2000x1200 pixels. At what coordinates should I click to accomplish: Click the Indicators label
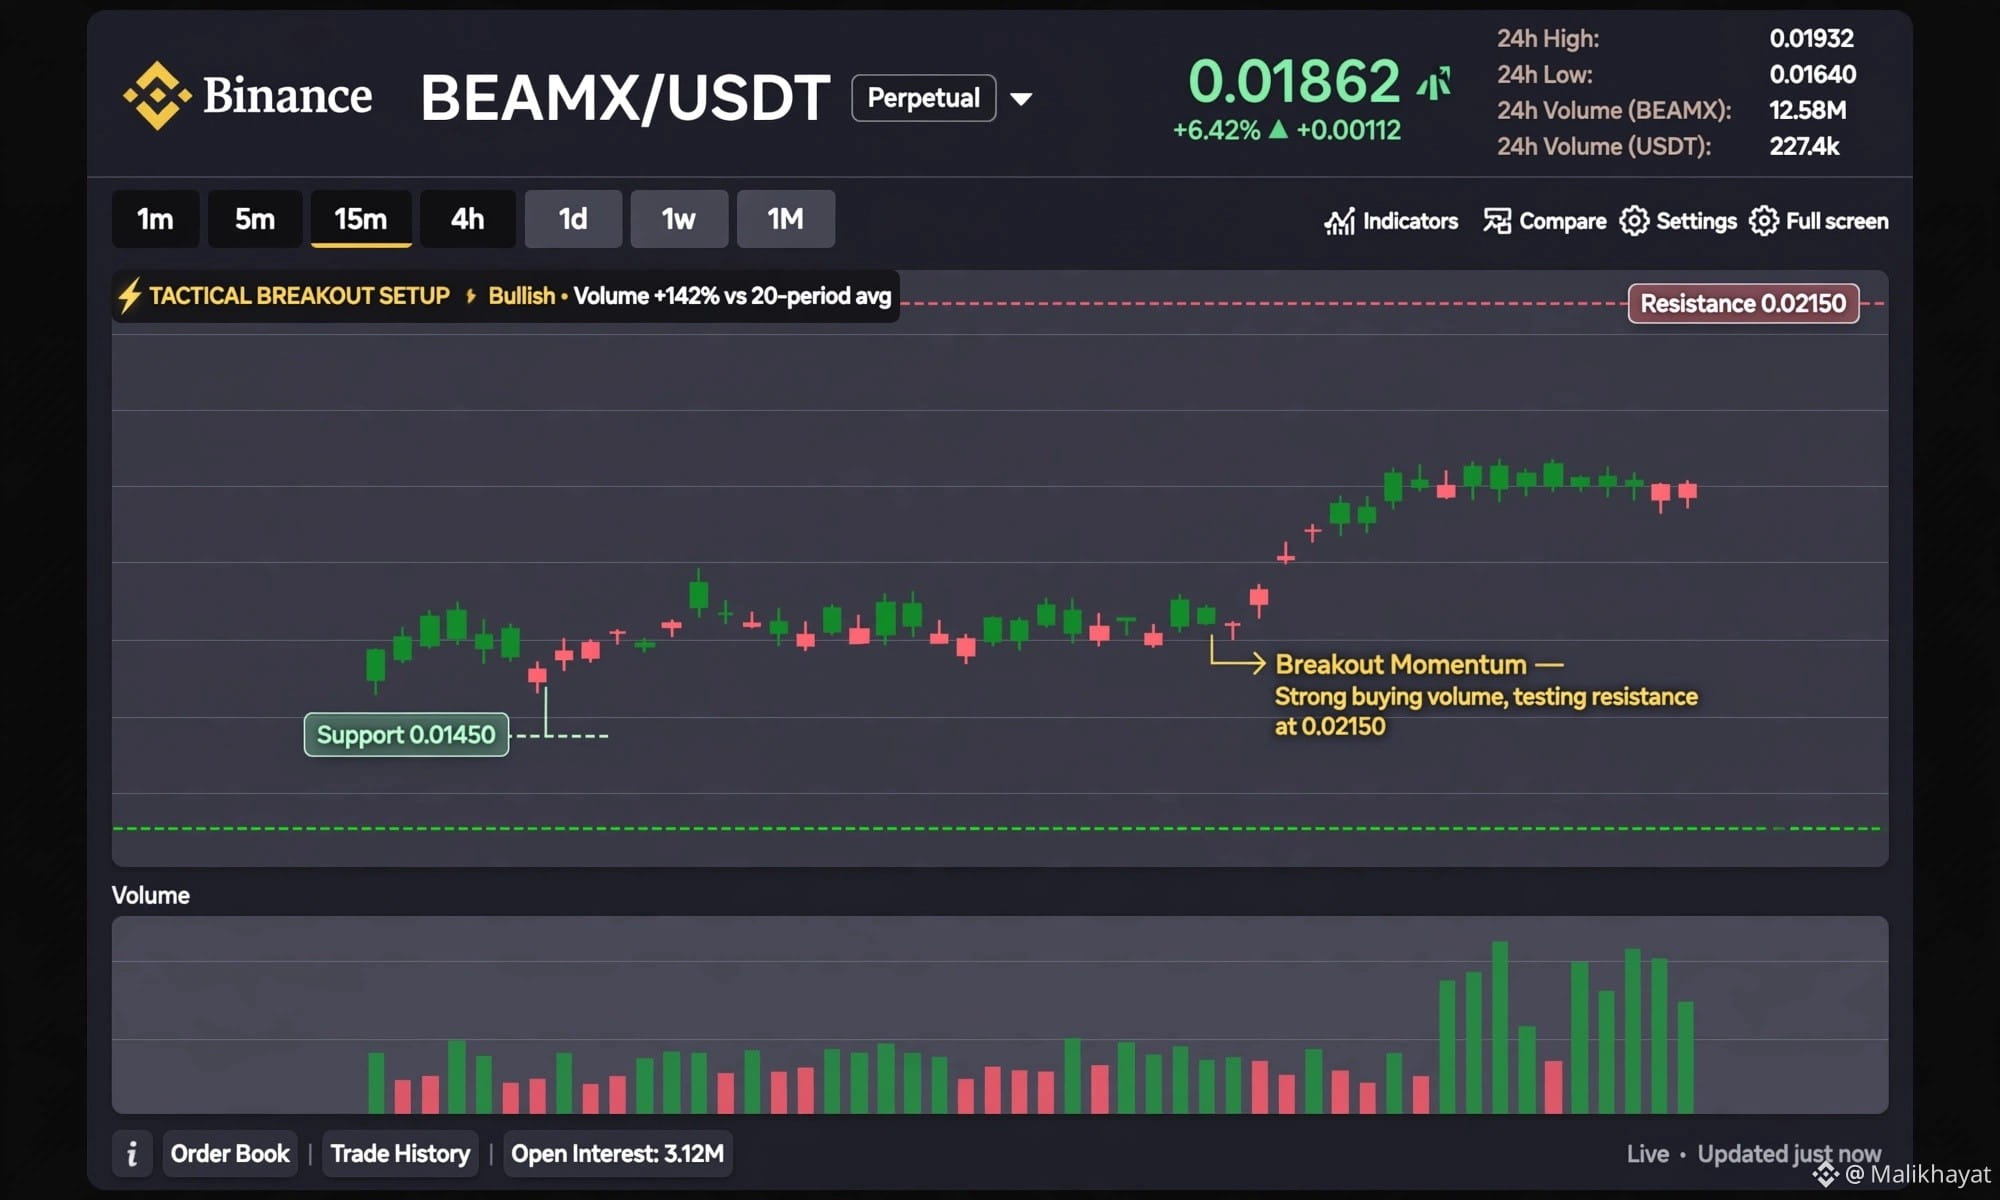(1410, 221)
